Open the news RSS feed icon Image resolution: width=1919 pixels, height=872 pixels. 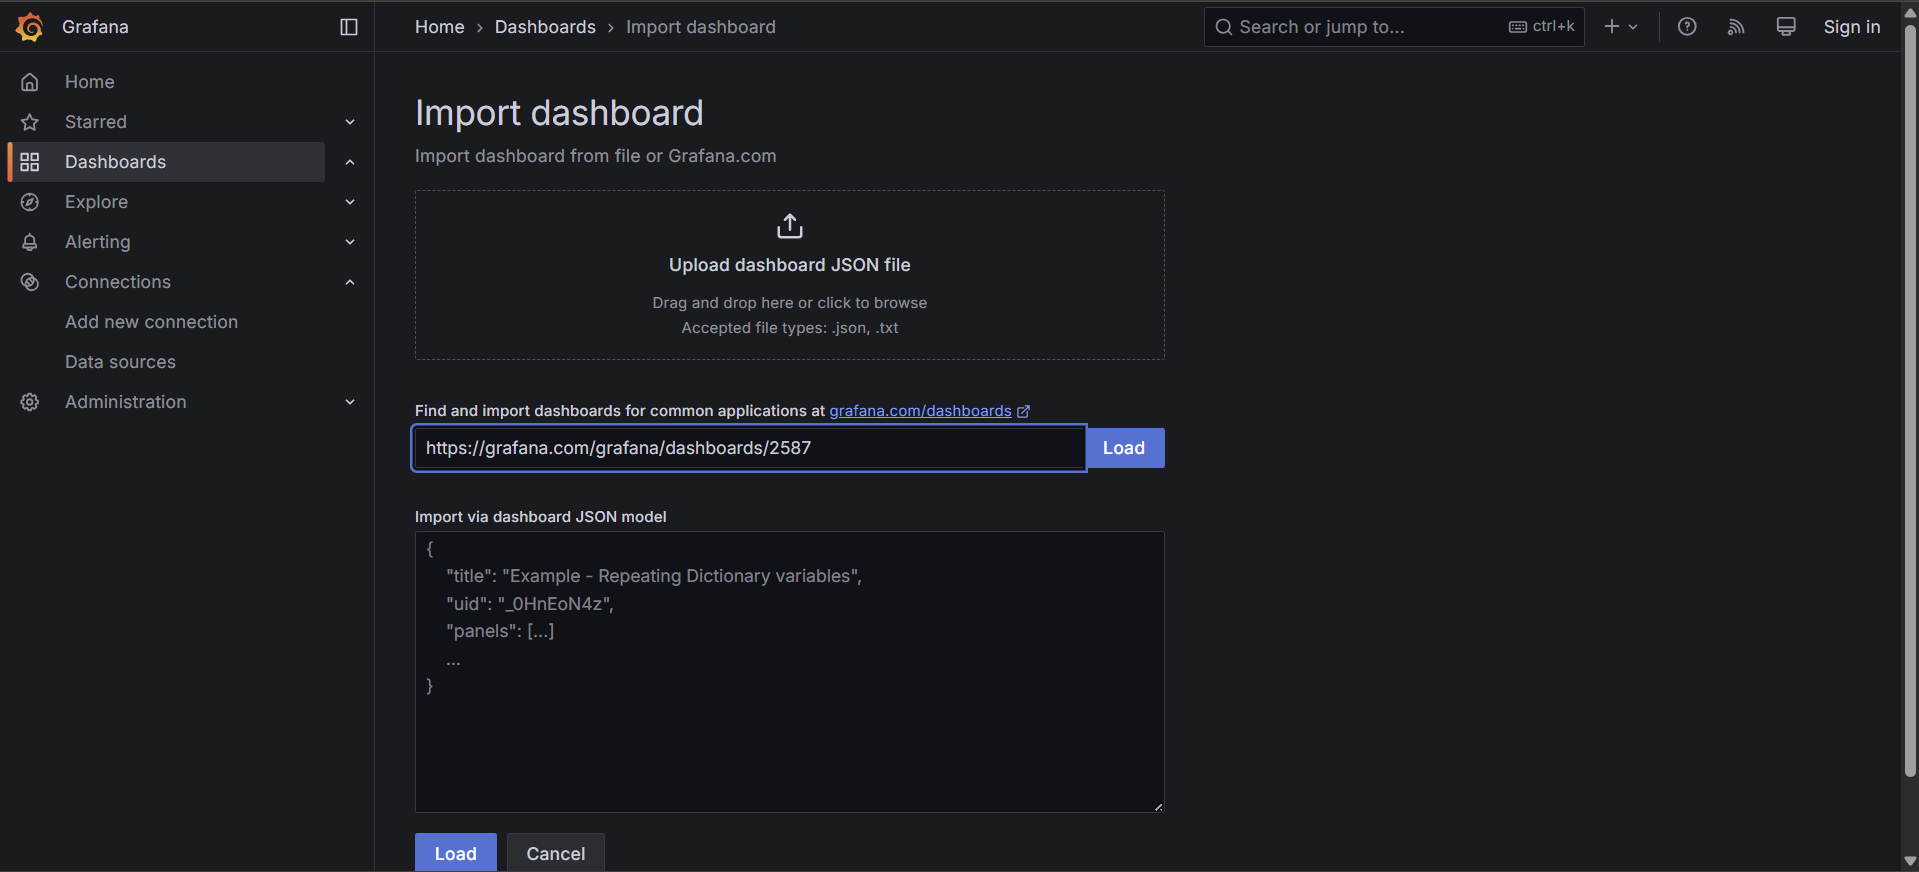[x=1736, y=27]
